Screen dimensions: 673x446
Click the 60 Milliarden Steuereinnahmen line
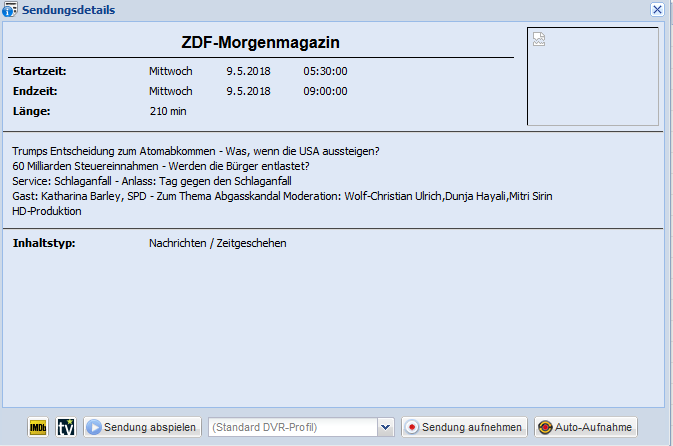pos(161,166)
